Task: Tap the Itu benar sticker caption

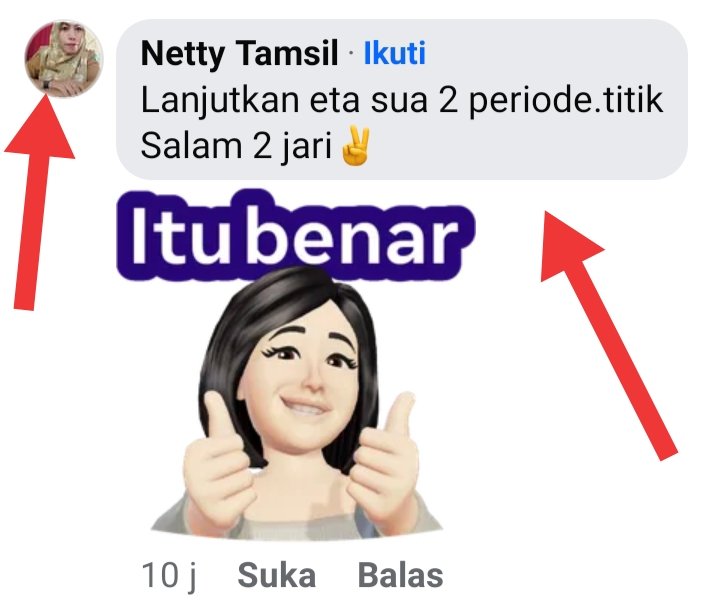Action: [x=296, y=235]
